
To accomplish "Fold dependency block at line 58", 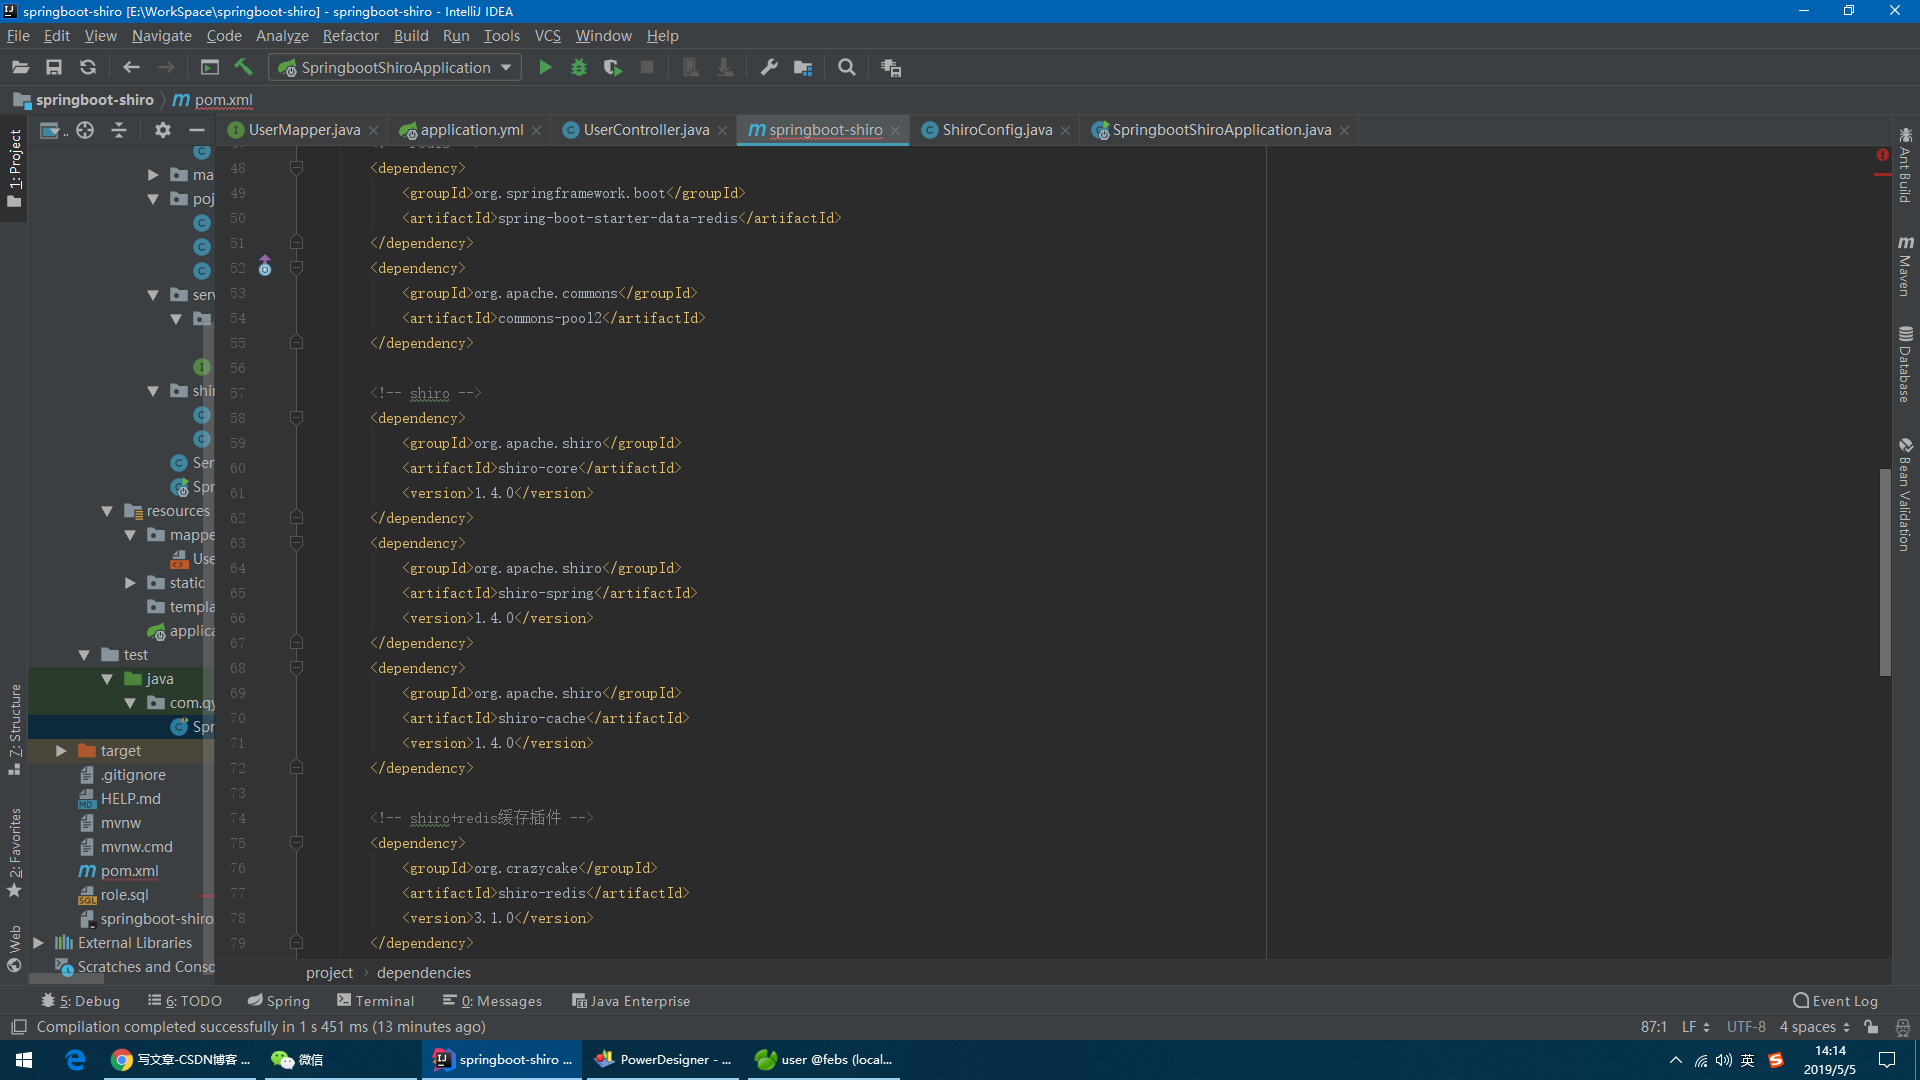I will click(296, 418).
